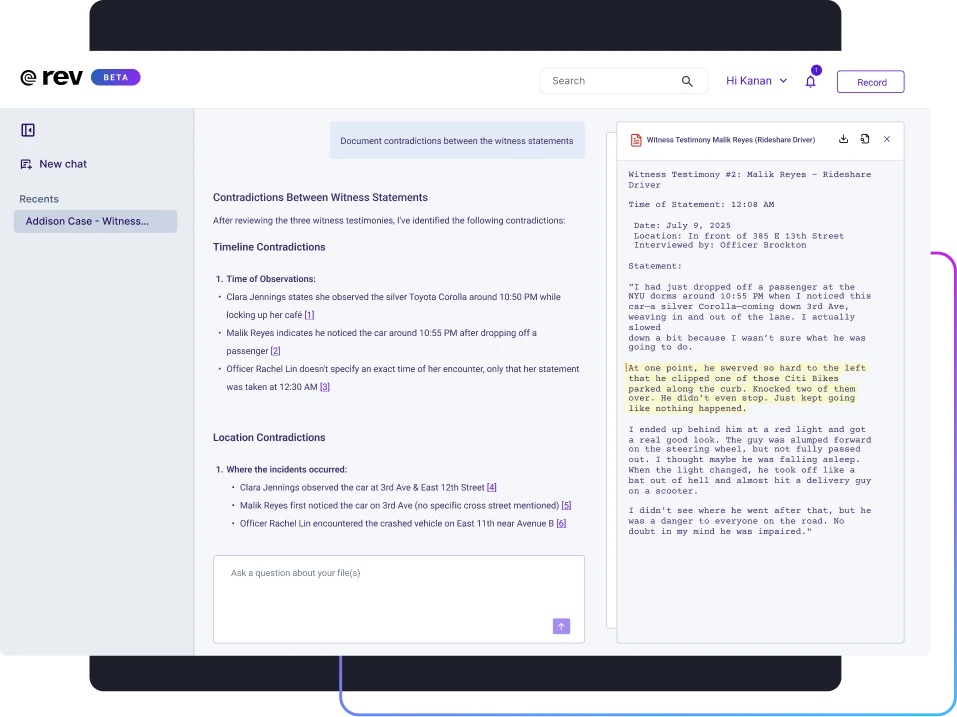The width and height of the screenshot is (957, 717).
Task: Click the Ask a question input box
Action: coord(399,599)
